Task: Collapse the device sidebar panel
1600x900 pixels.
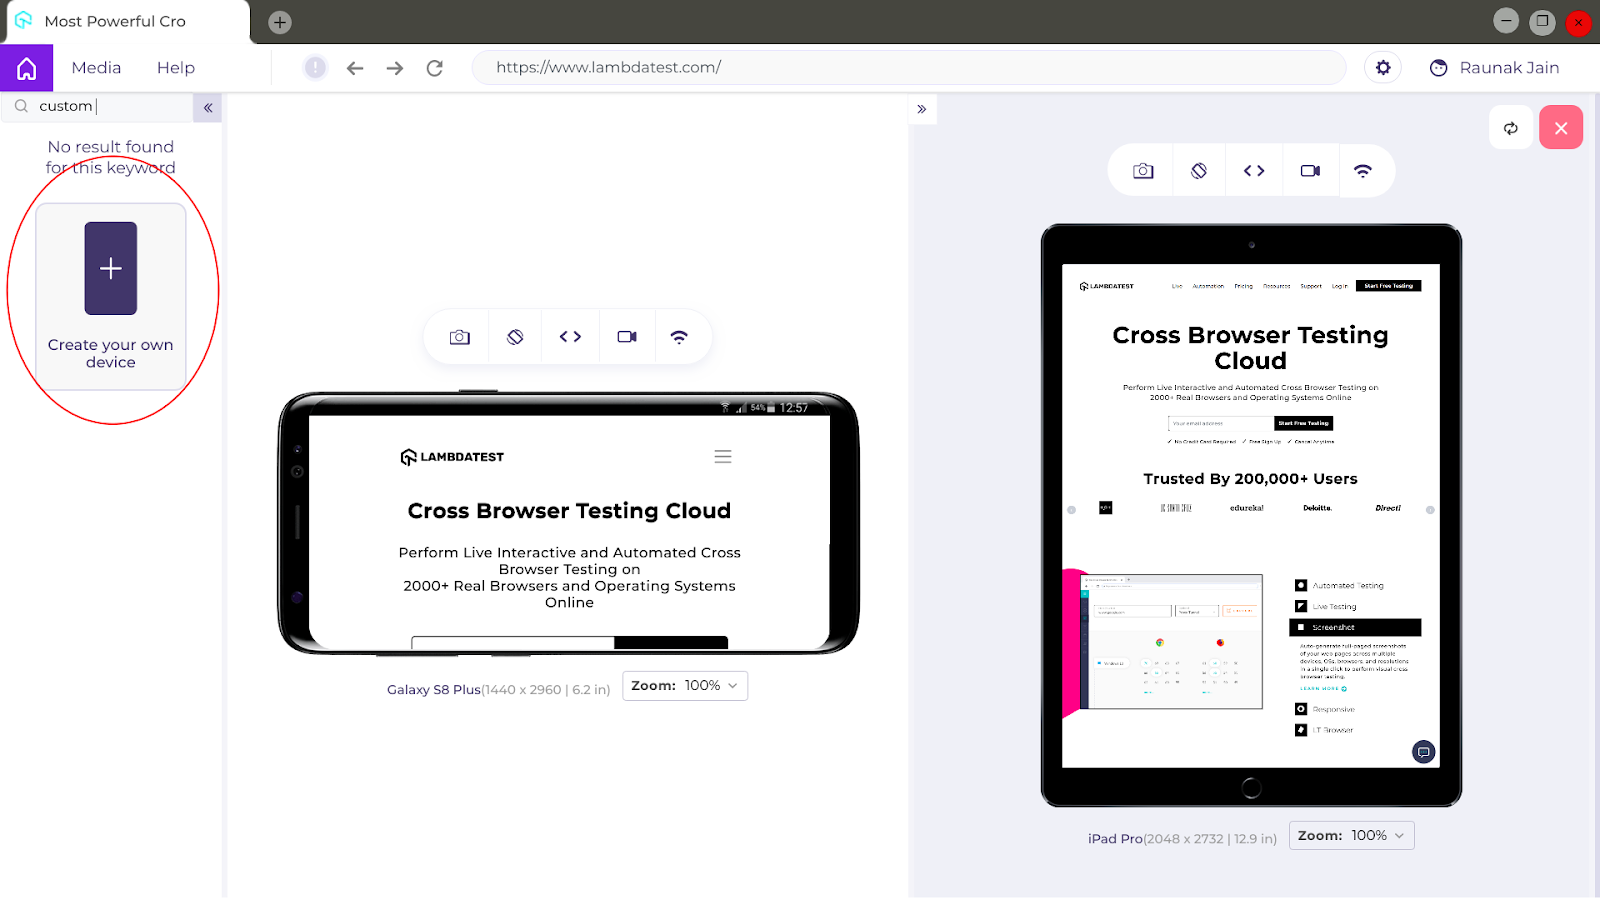Action: click(208, 108)
